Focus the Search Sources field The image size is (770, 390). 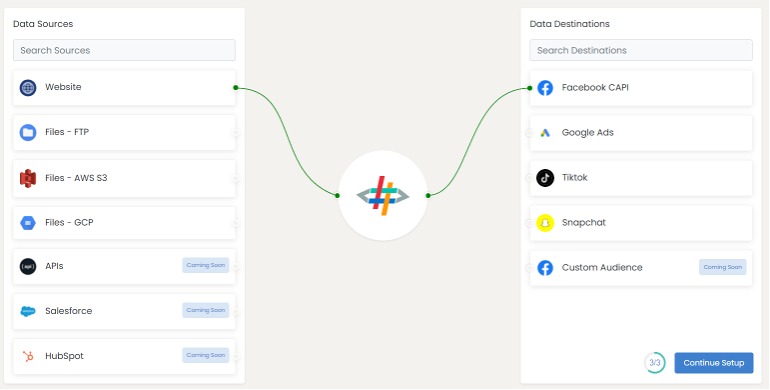pyautogui.click(x=124, y=50)
